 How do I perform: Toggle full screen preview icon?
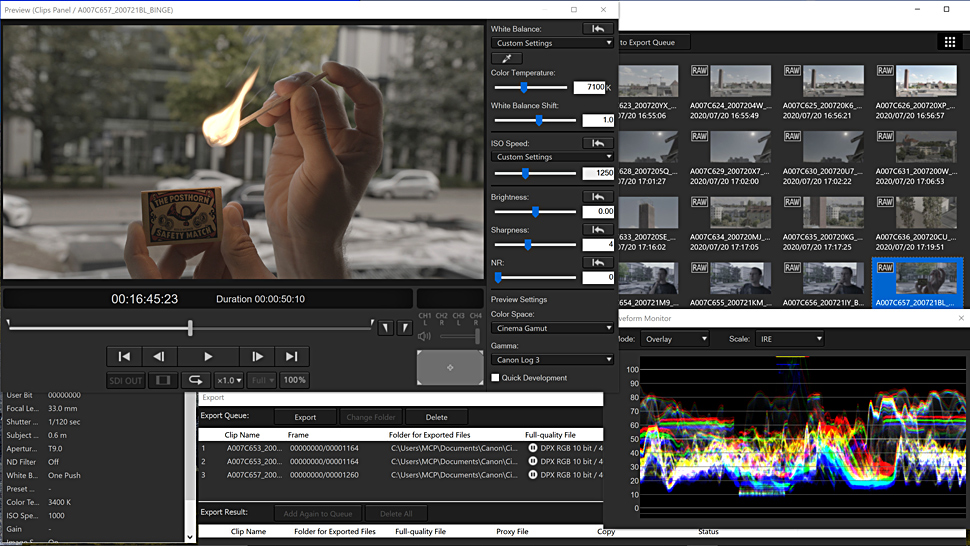pos(163,380)
